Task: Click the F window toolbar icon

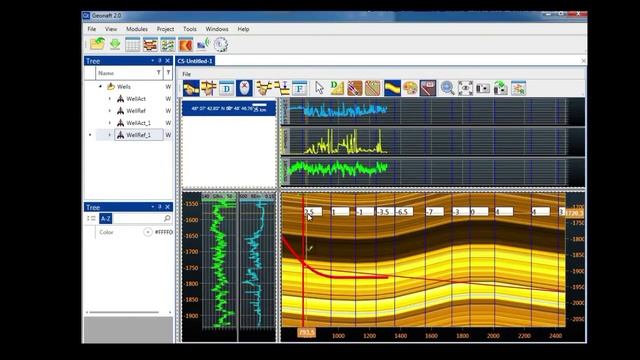Action: 300,88
